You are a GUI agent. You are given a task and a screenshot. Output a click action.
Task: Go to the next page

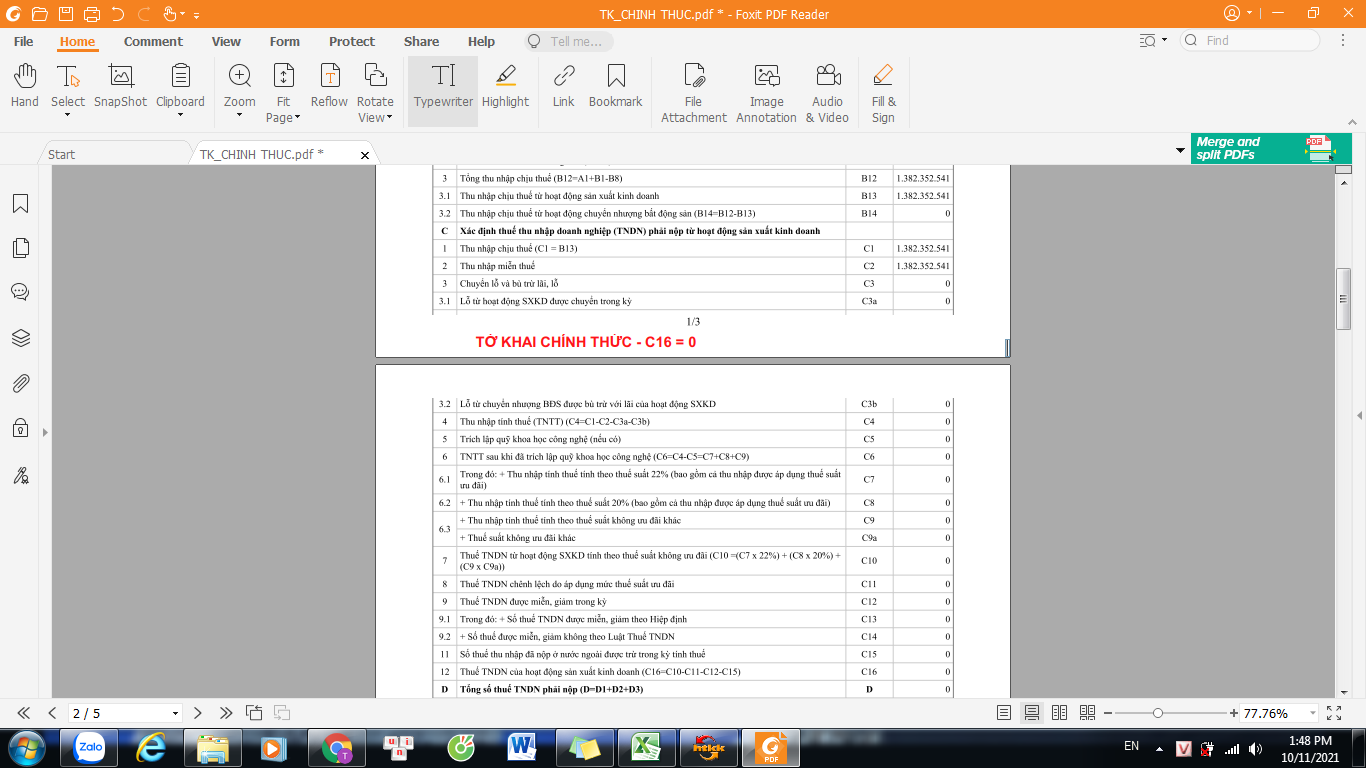pos(198,713)
